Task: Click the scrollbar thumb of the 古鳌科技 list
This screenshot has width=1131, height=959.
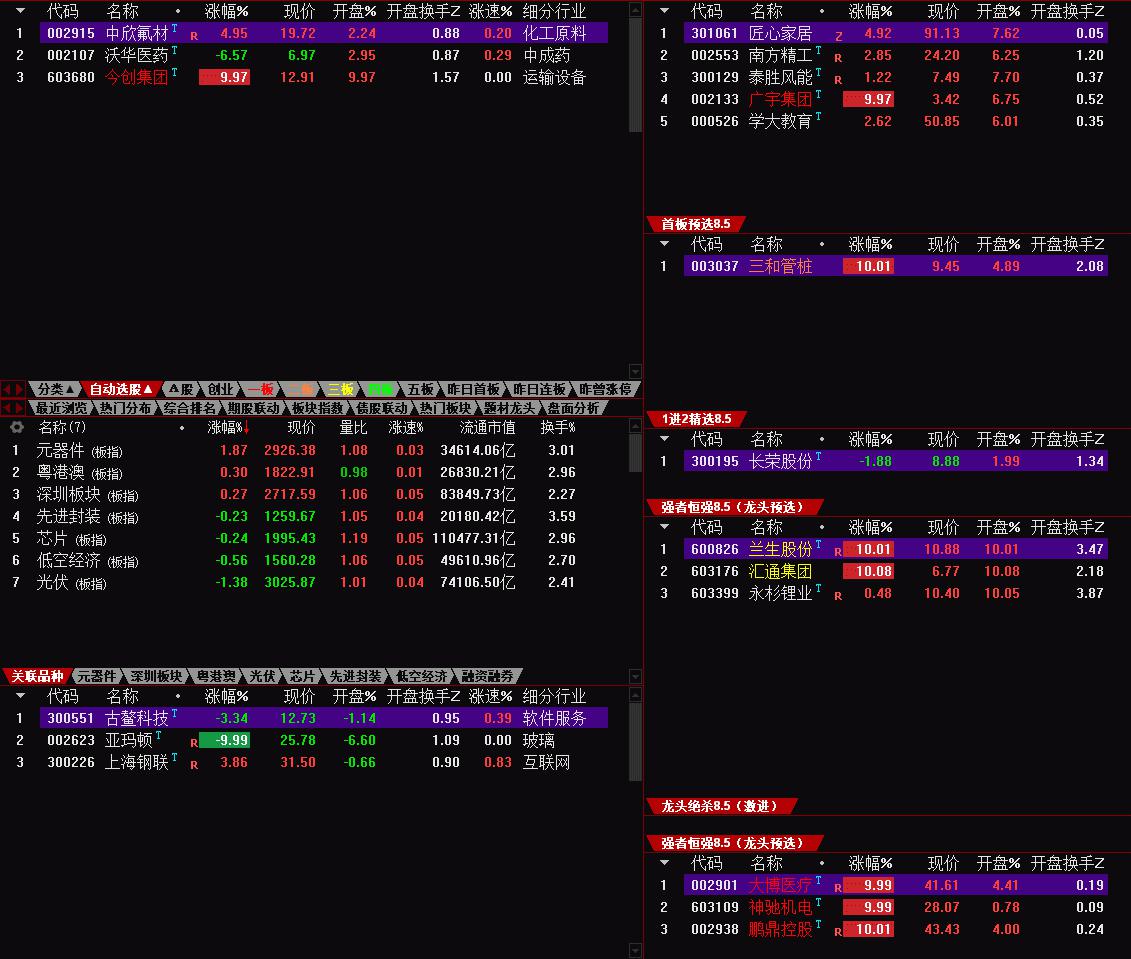Action: 635,742
